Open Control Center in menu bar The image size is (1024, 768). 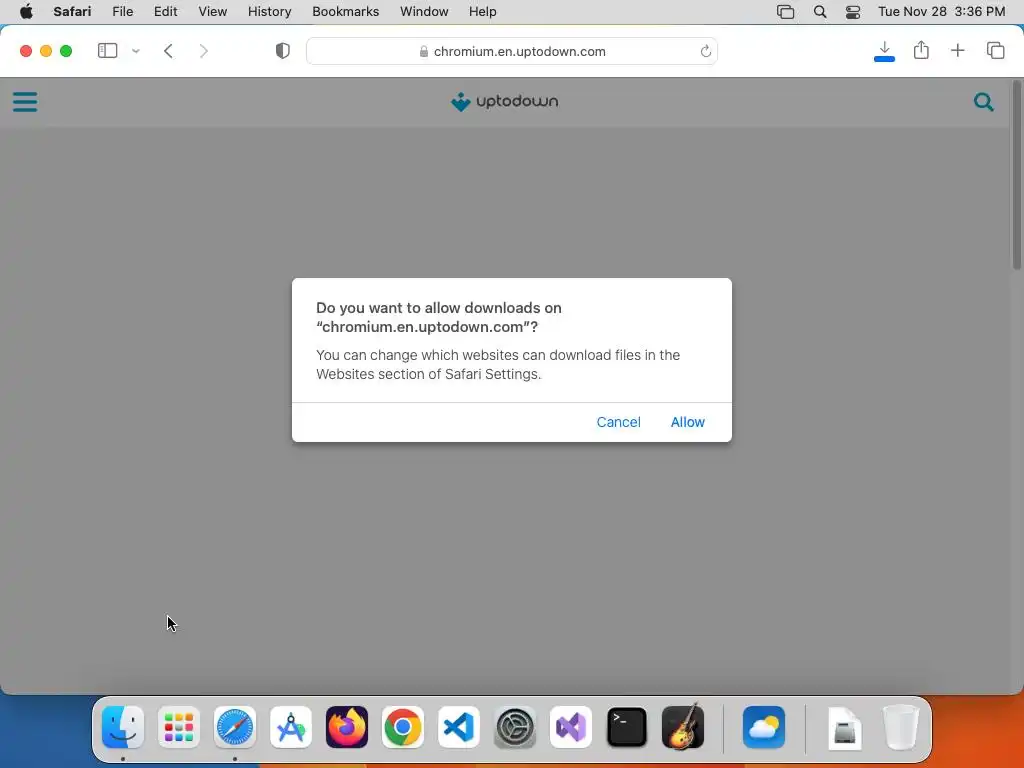tap(853, 12)
